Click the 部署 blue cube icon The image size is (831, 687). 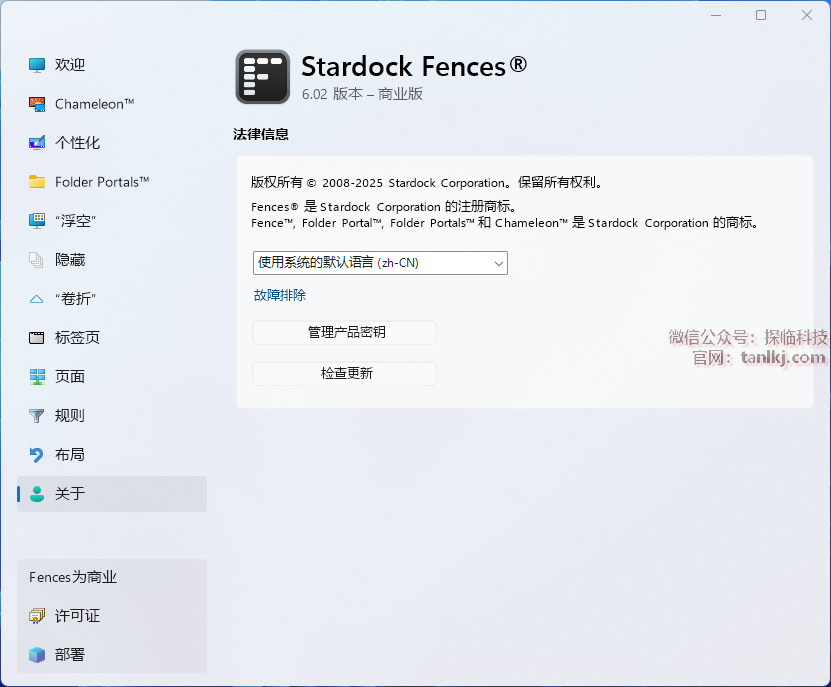point(37,655)
